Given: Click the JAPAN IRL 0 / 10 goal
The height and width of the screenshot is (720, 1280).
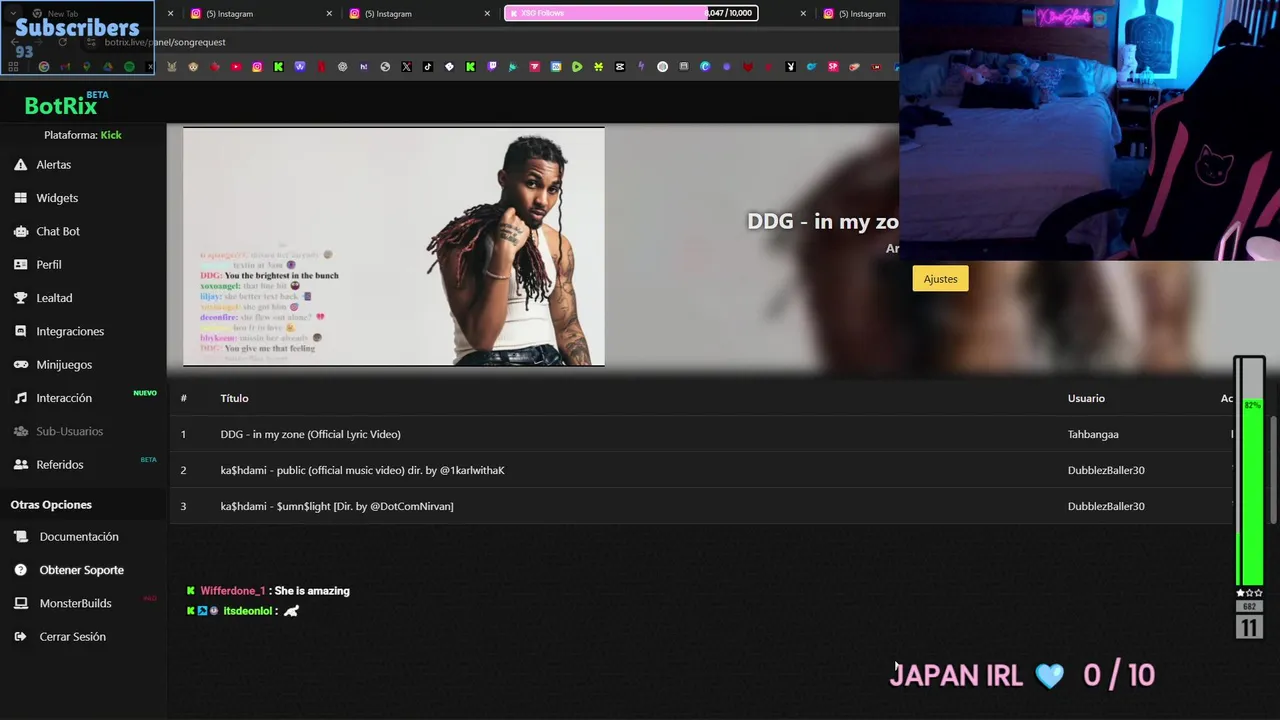Looking at the screenshot, I should 1022,675.
